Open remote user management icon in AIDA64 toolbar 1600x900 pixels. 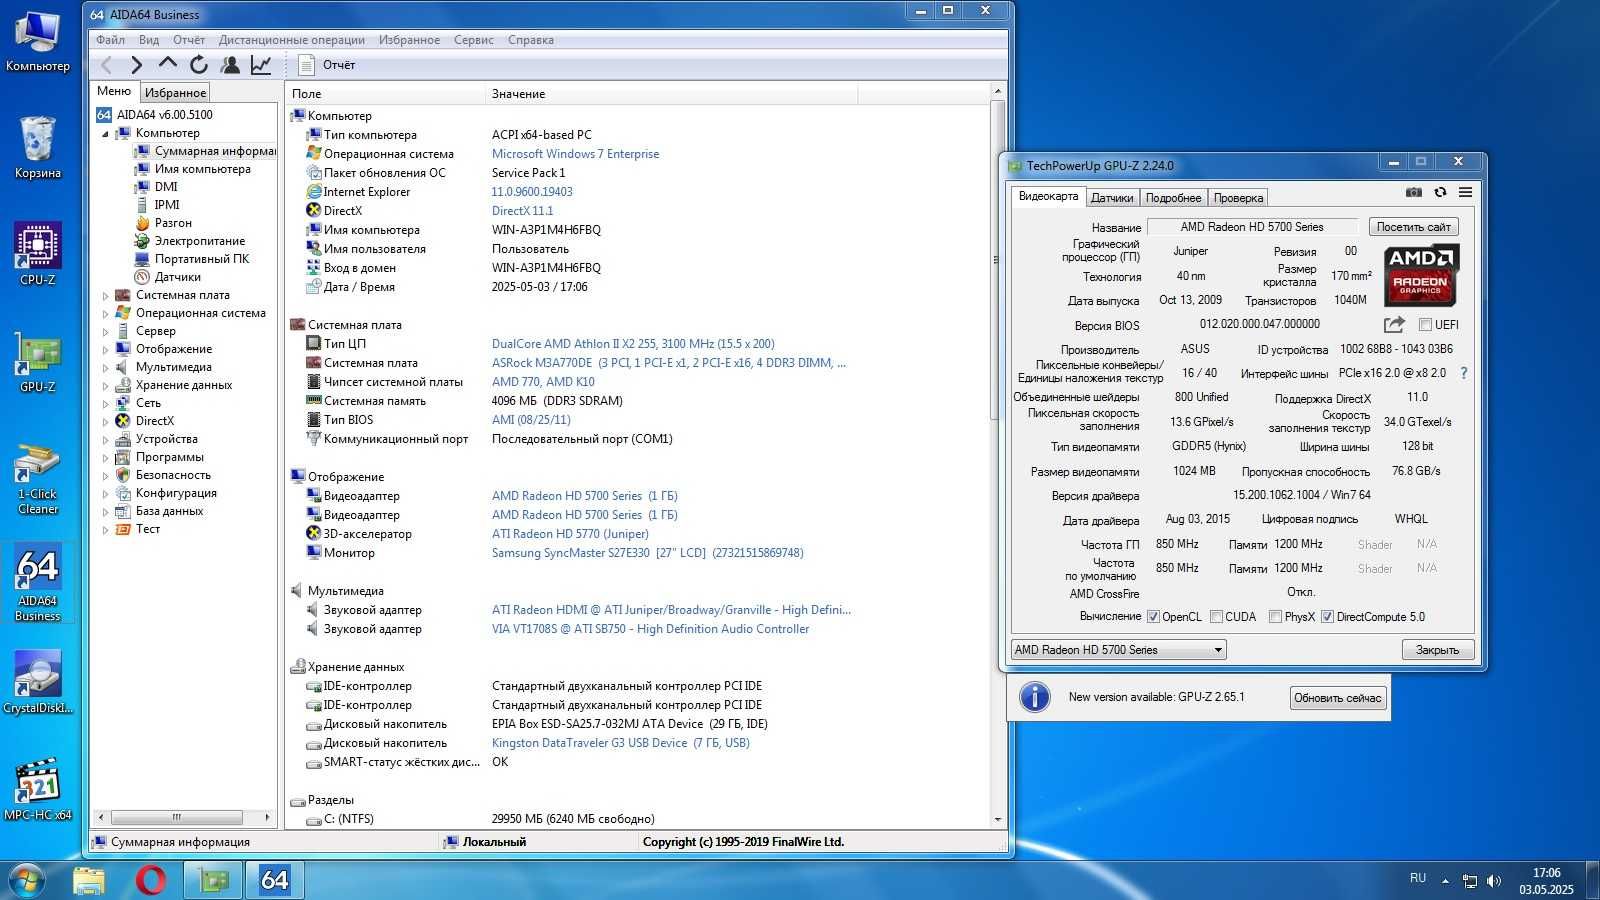coord(230,65)
